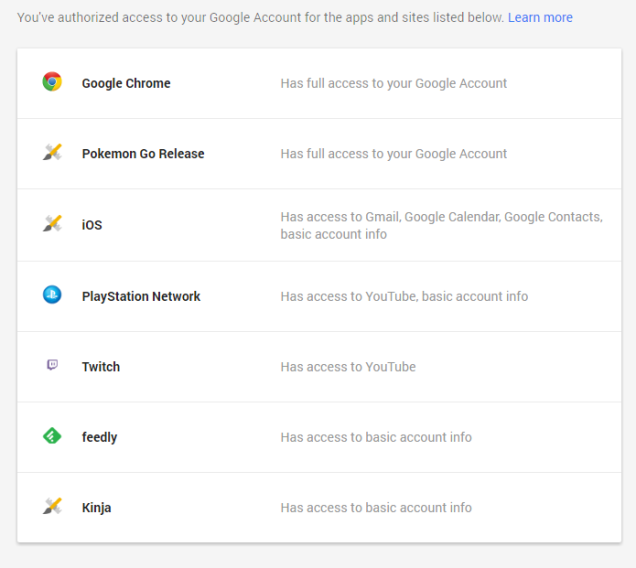This screenshot has width=636, height=568.
Task: Click Pokemon Go Release's full access description
Action: (x=393, y=154)
